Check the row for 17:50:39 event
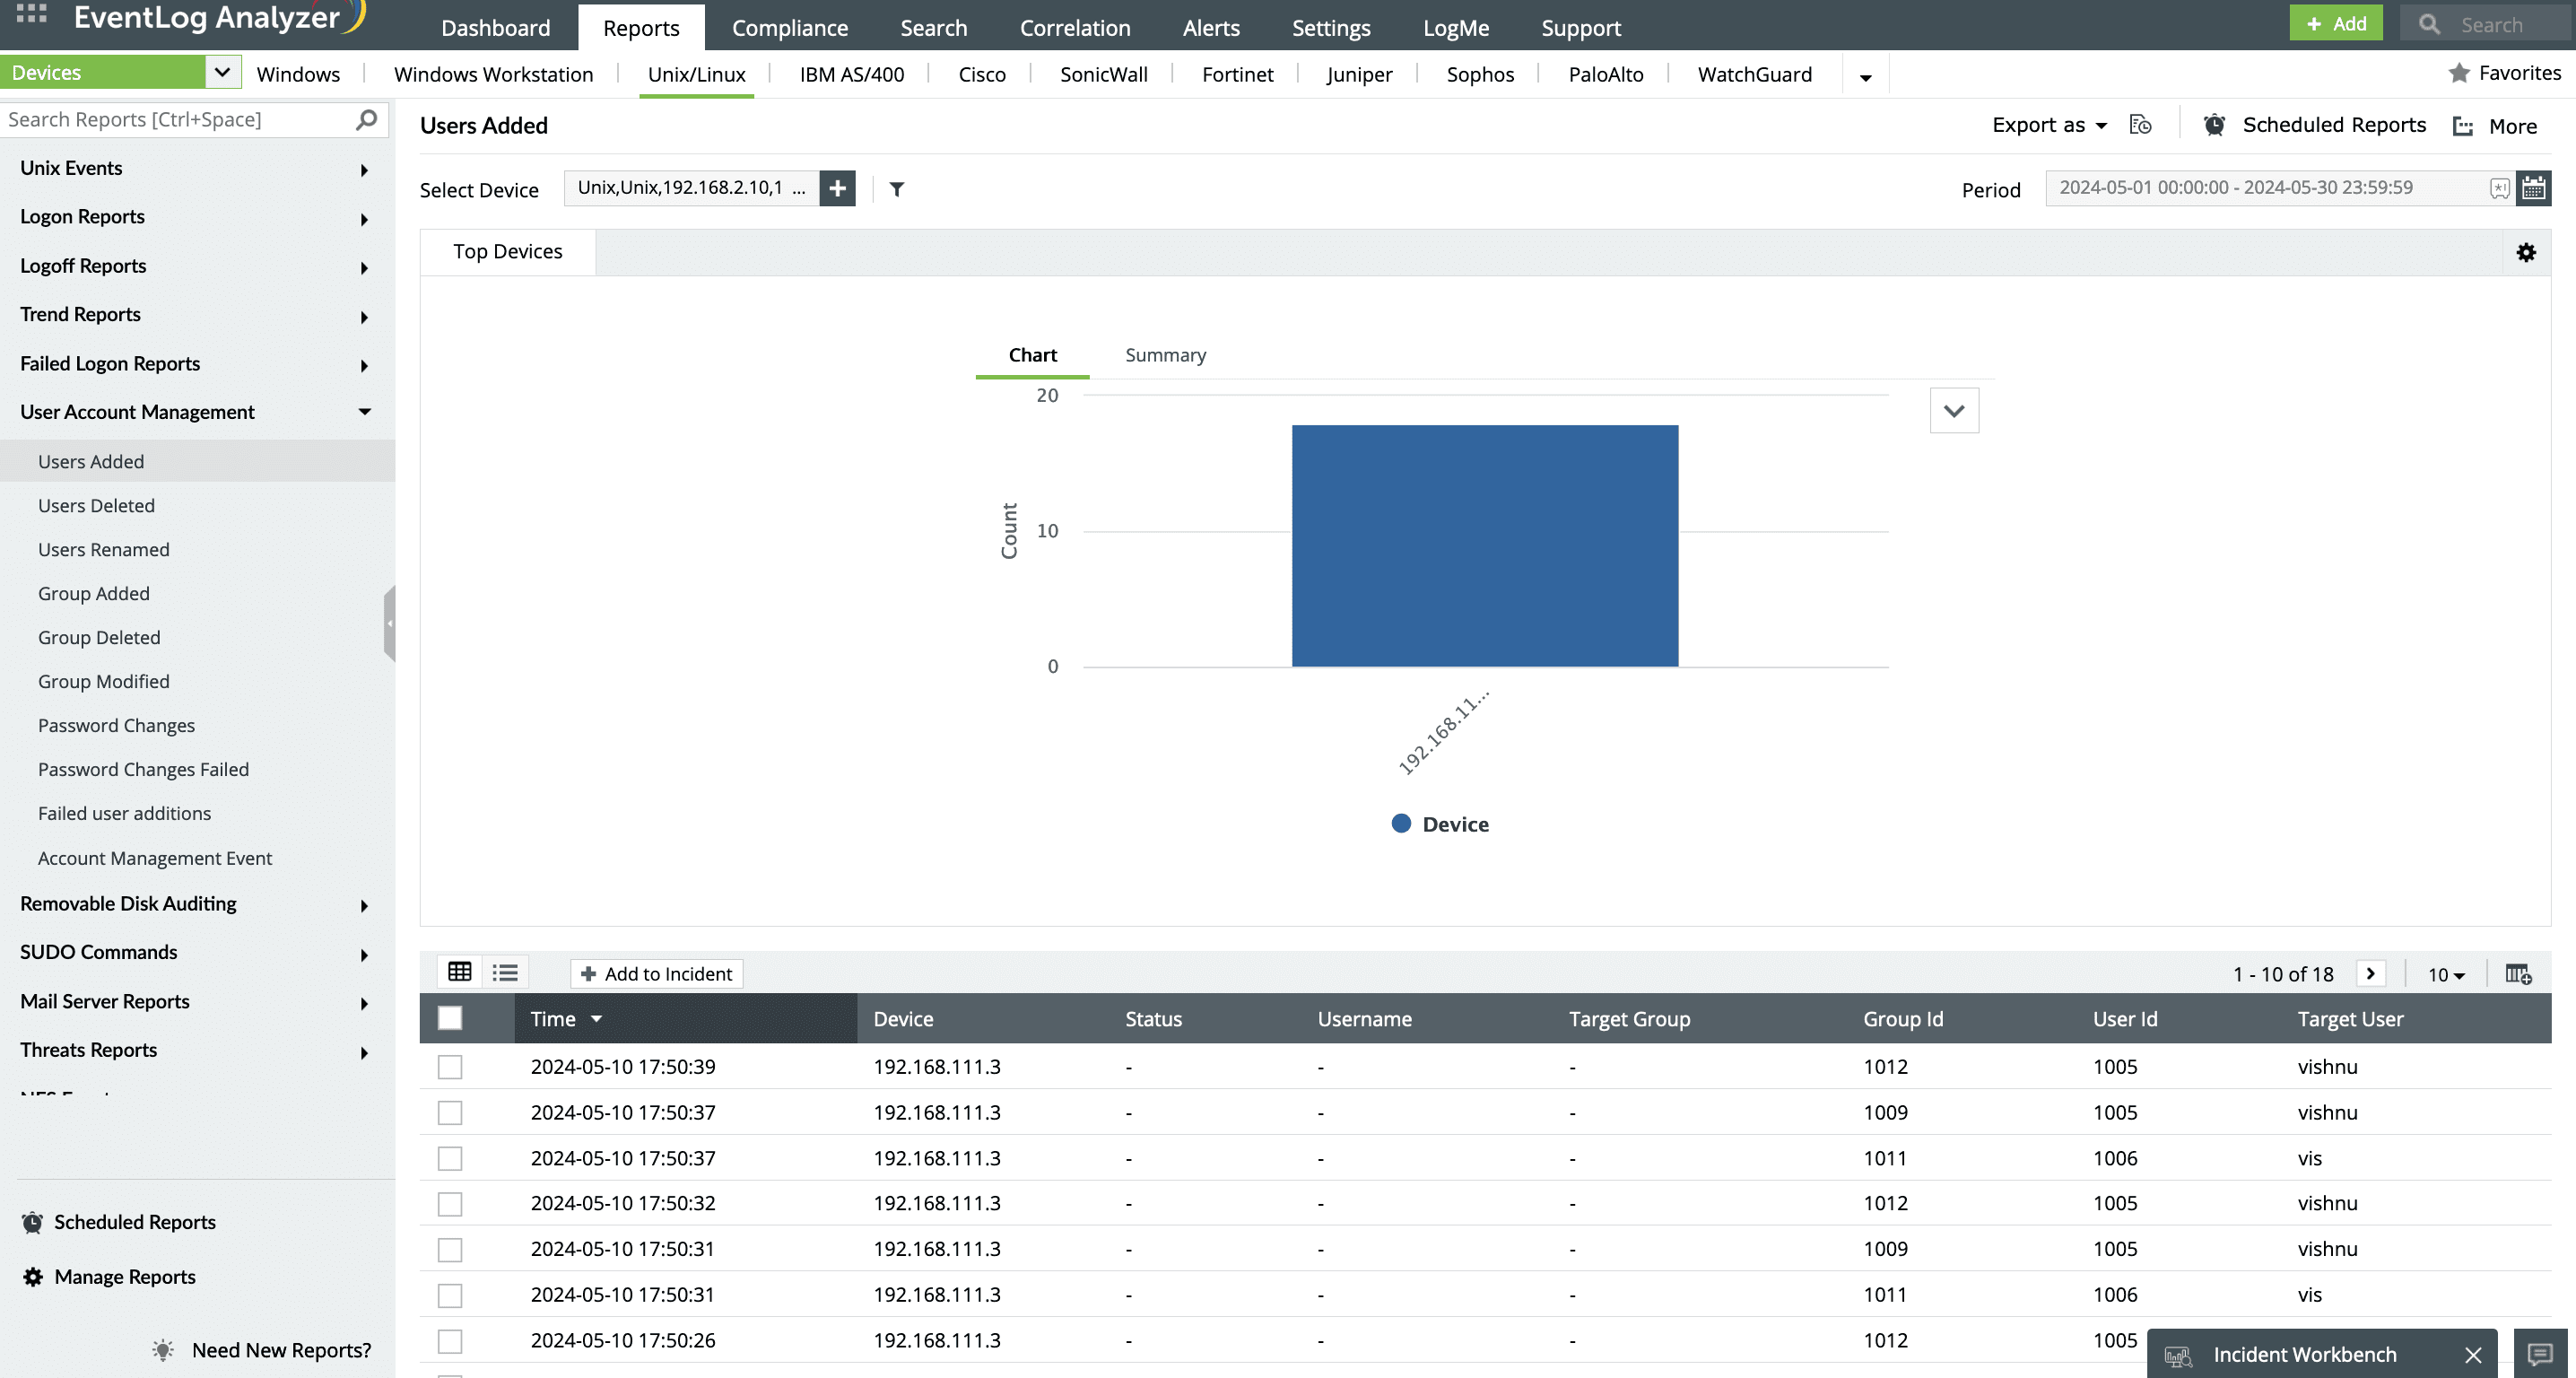The height and width of the screenshot is (1378, 2576). pyautogui.click(x=450, y=1067)
